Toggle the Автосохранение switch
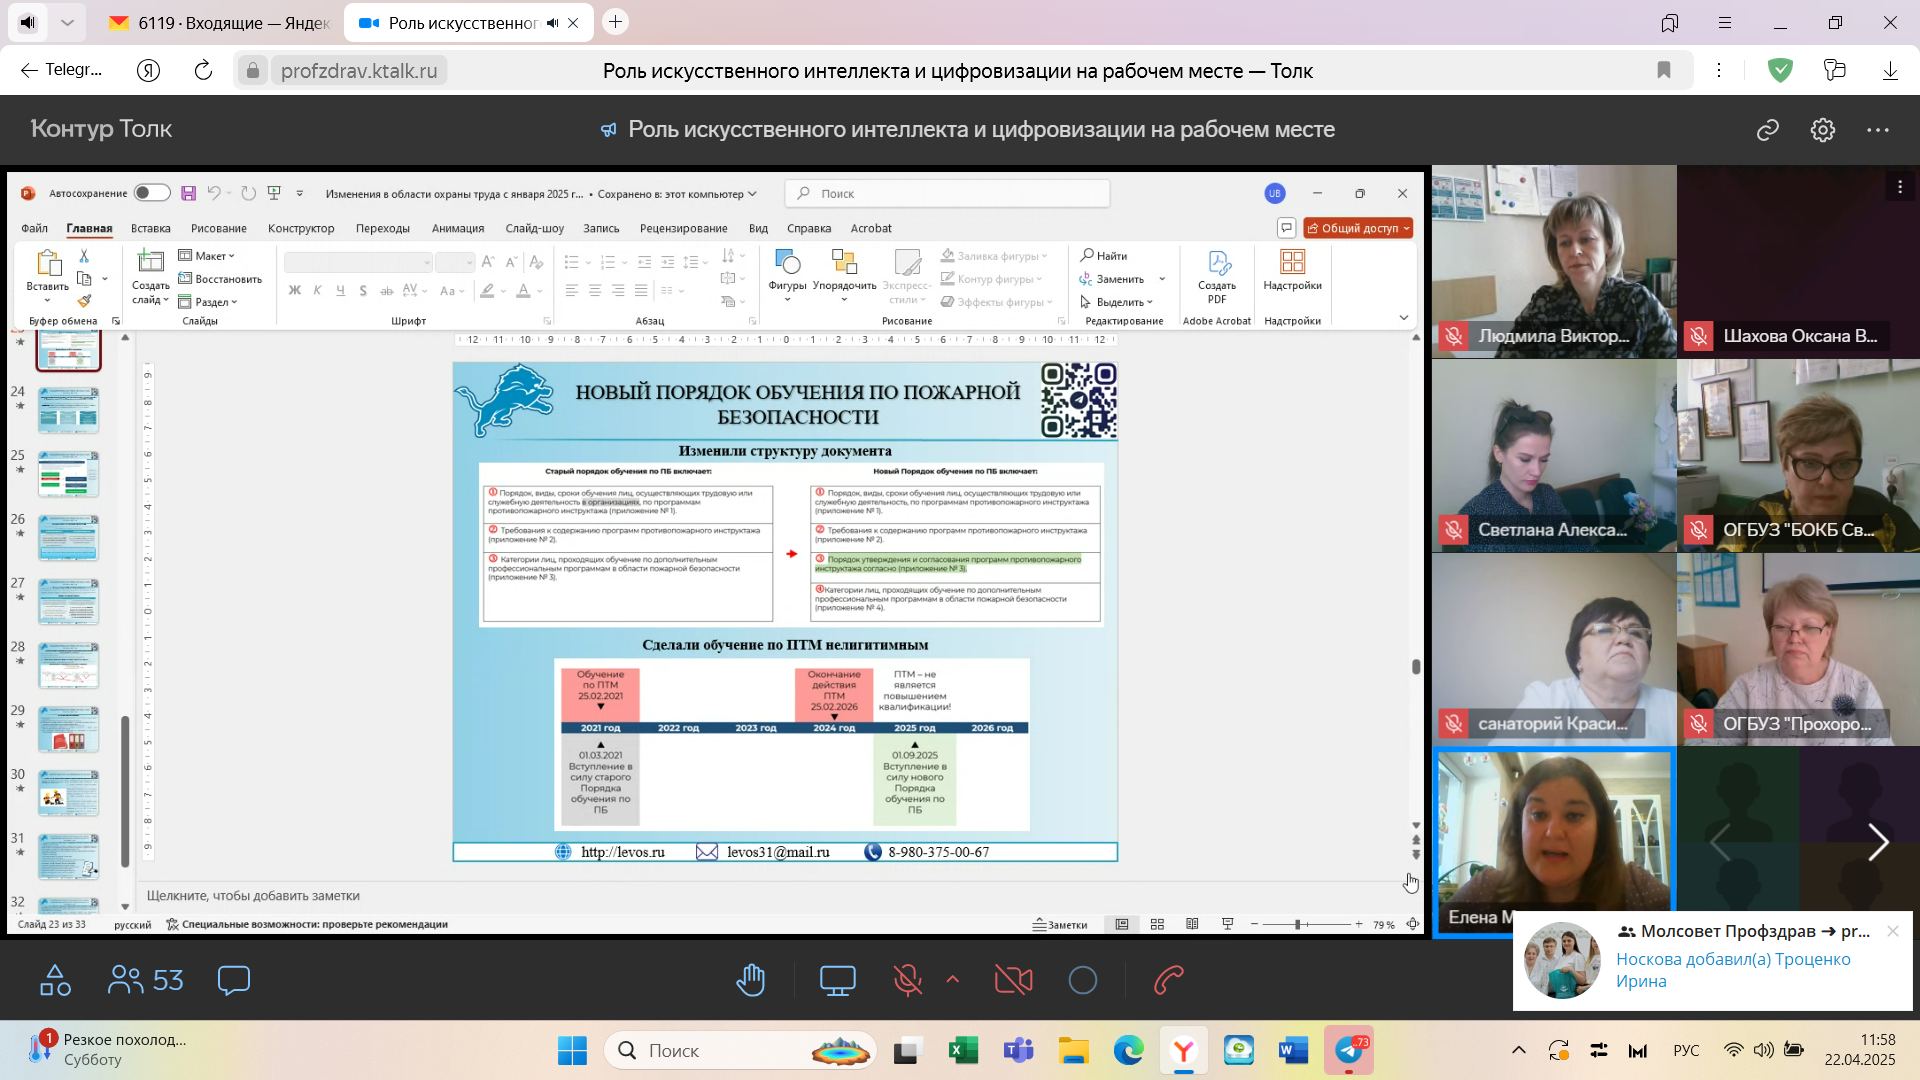The width and height of the screenshot is (1920, 1080). click(151, 193)
